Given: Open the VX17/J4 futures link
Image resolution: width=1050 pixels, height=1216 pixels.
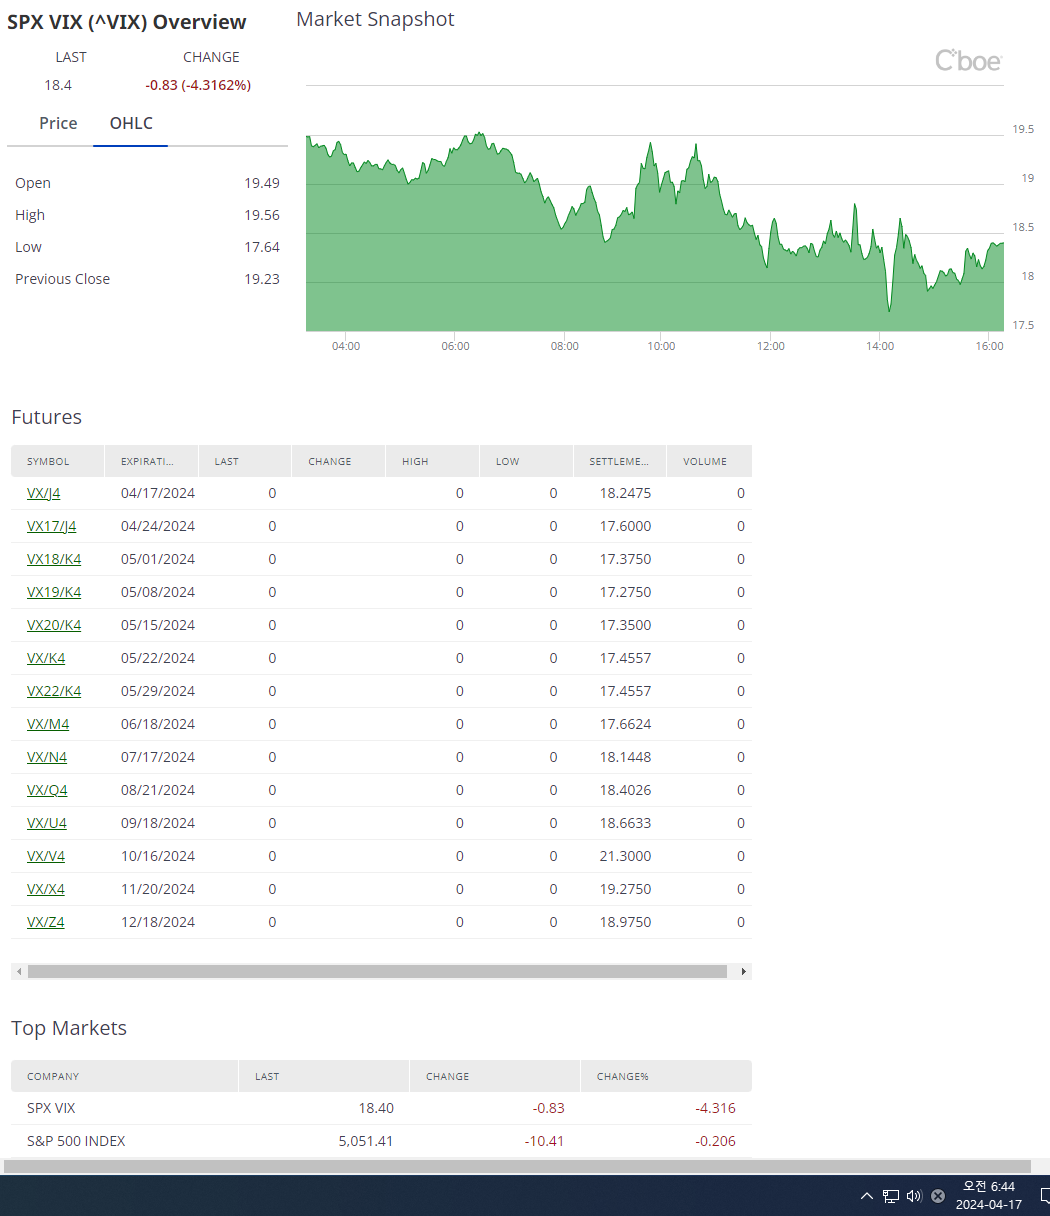Looking at the screenshot, I should [x=51, y=526].
